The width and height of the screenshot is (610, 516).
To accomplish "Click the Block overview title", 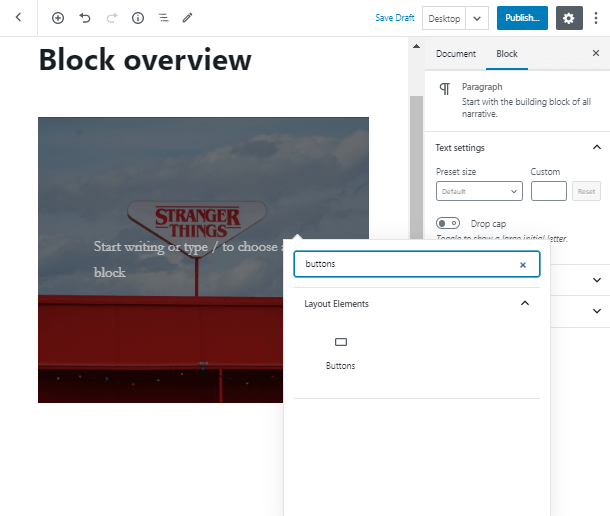I will point(145,60).
